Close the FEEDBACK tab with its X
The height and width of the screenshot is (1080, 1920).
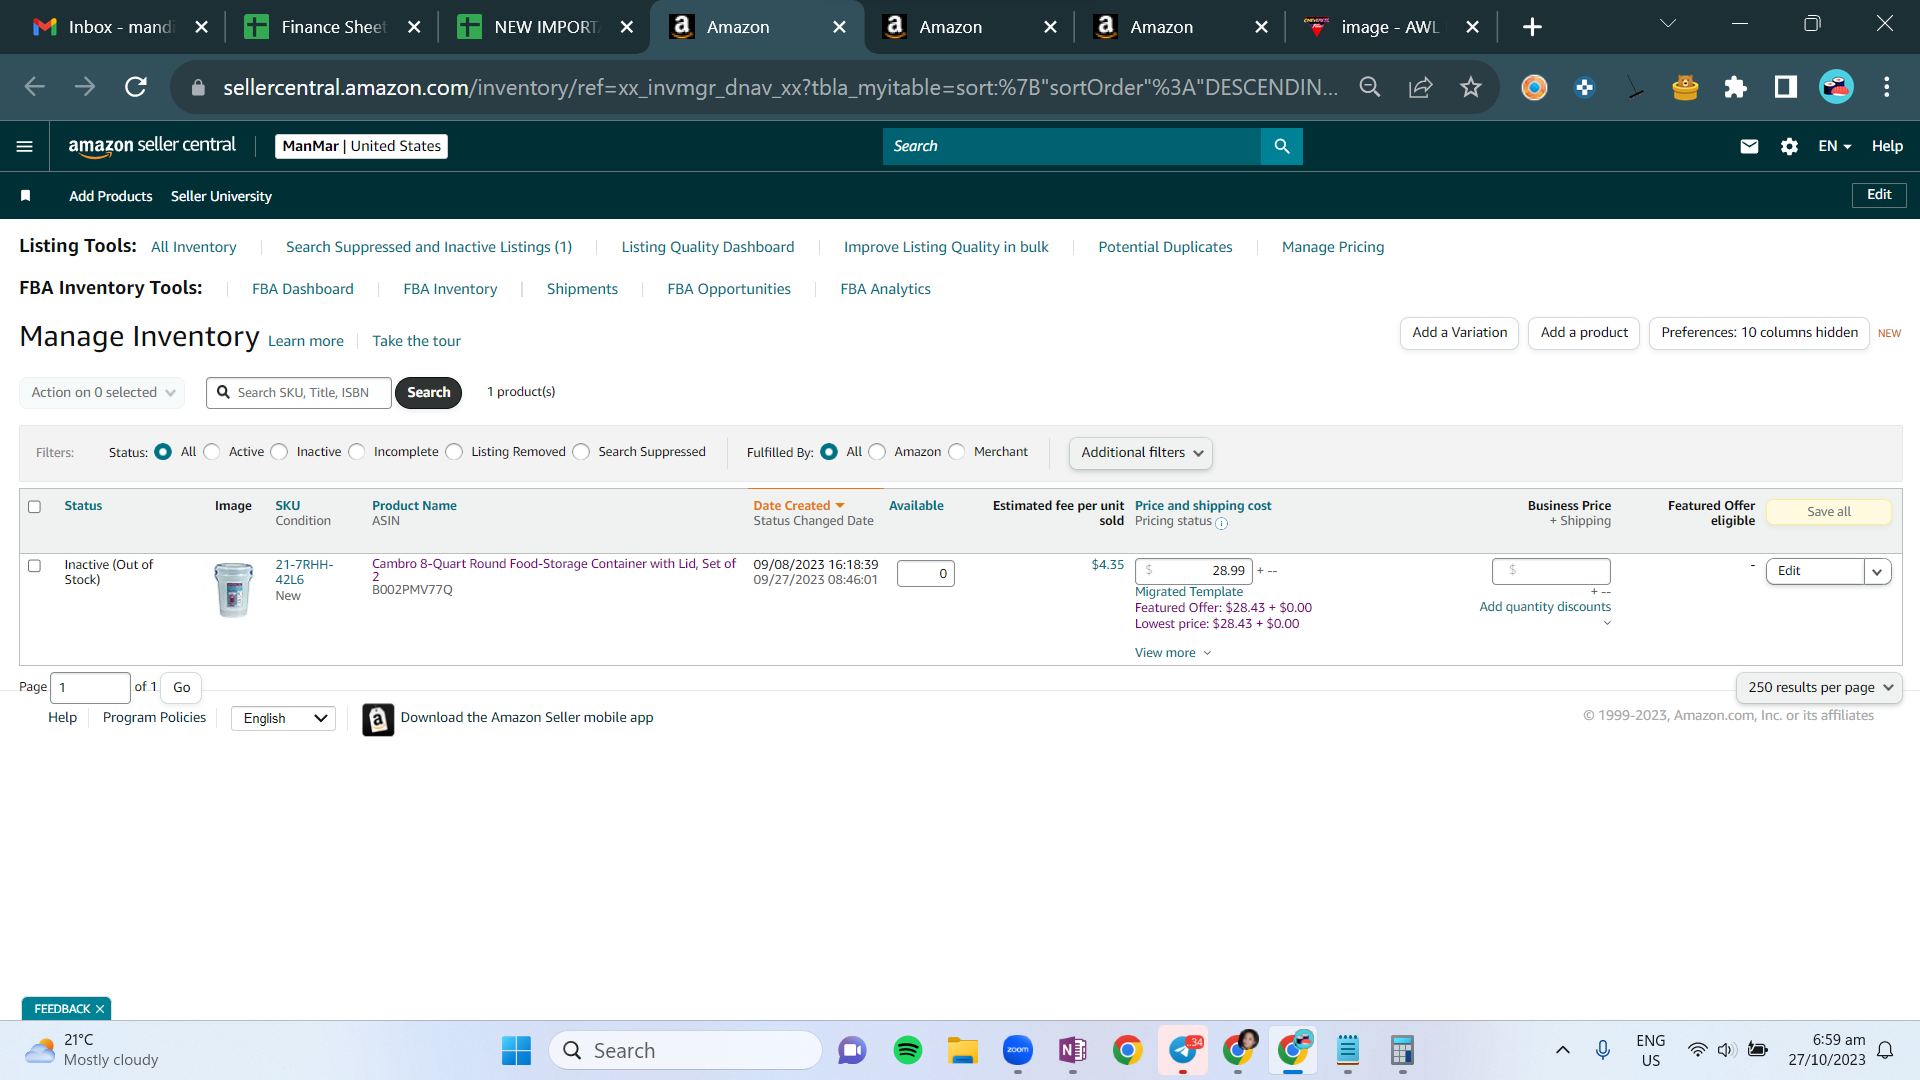(100, 1009)
